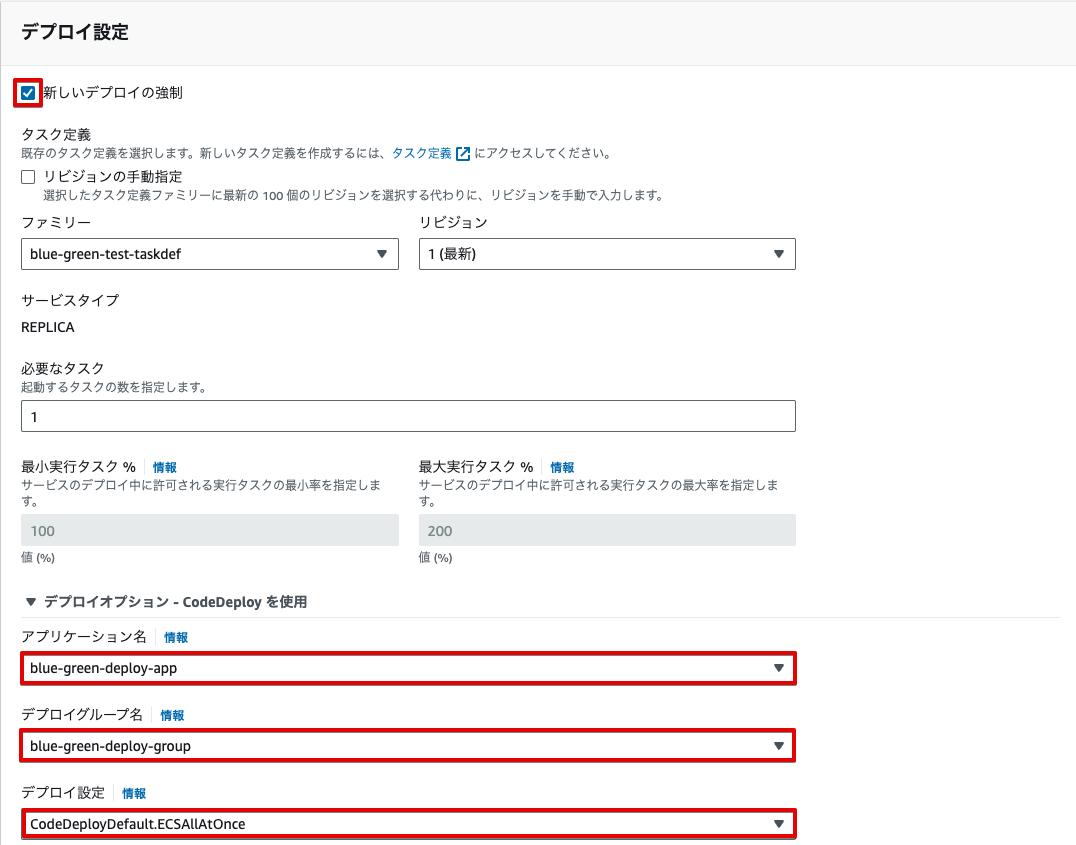The height and width of the screenshot is (845, 1076).
Task: Open 情報 link for 最大実行タスク %
Action: coord(562,467)
